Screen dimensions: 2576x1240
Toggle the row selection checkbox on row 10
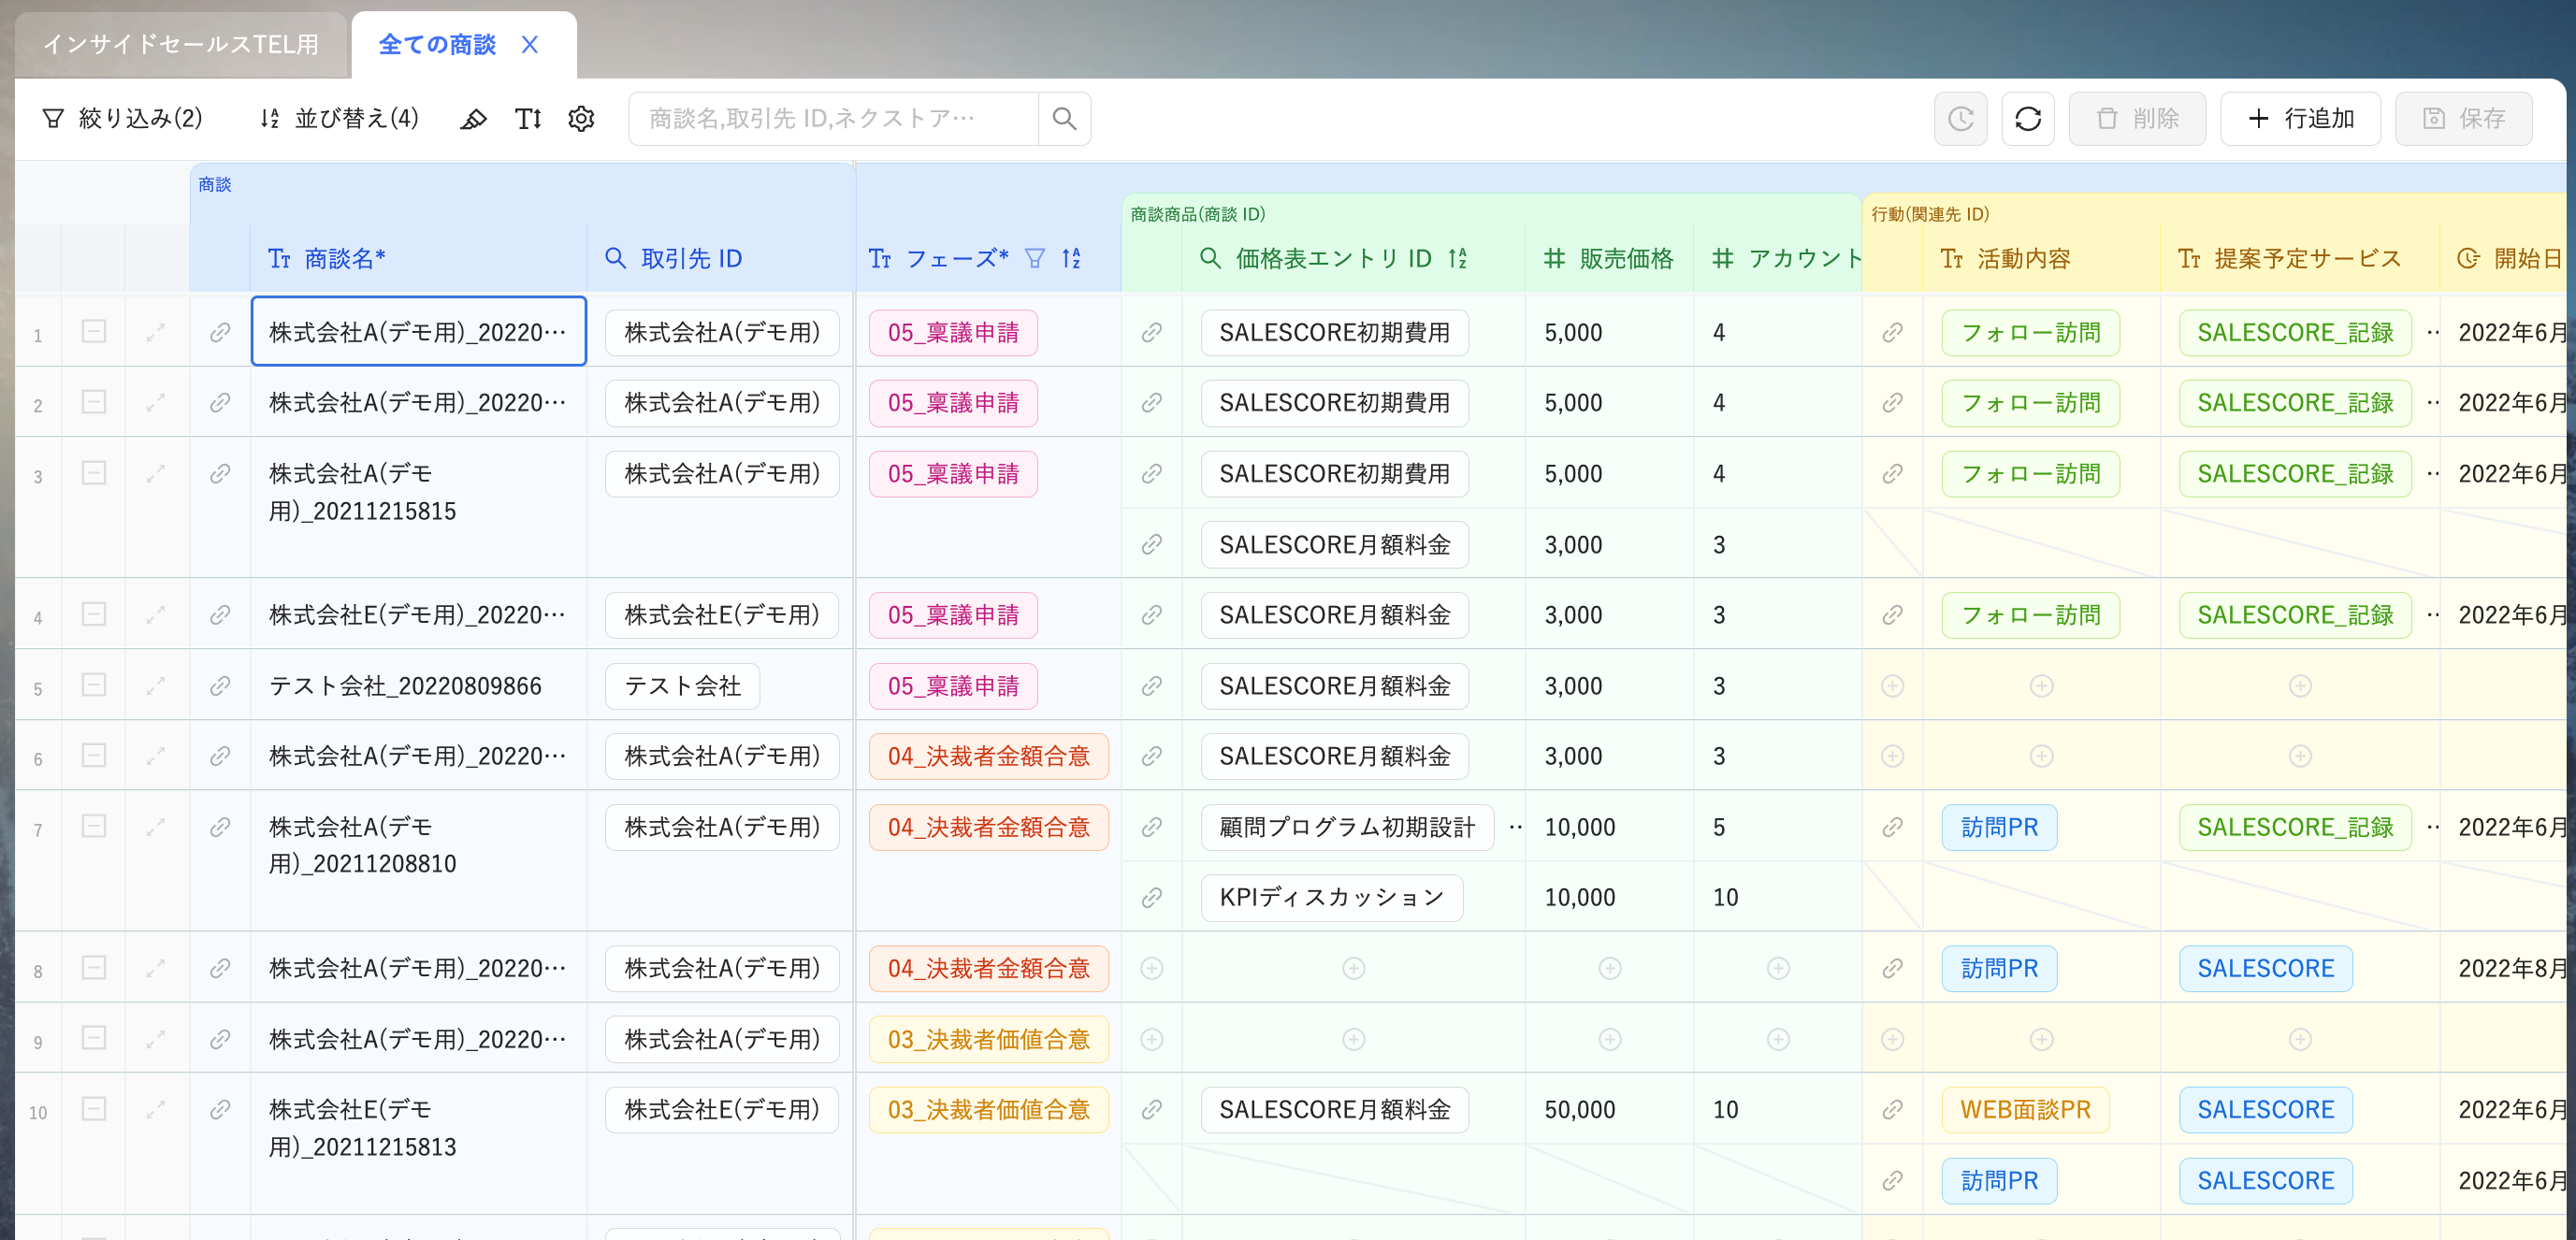(x=94, y=1110)
